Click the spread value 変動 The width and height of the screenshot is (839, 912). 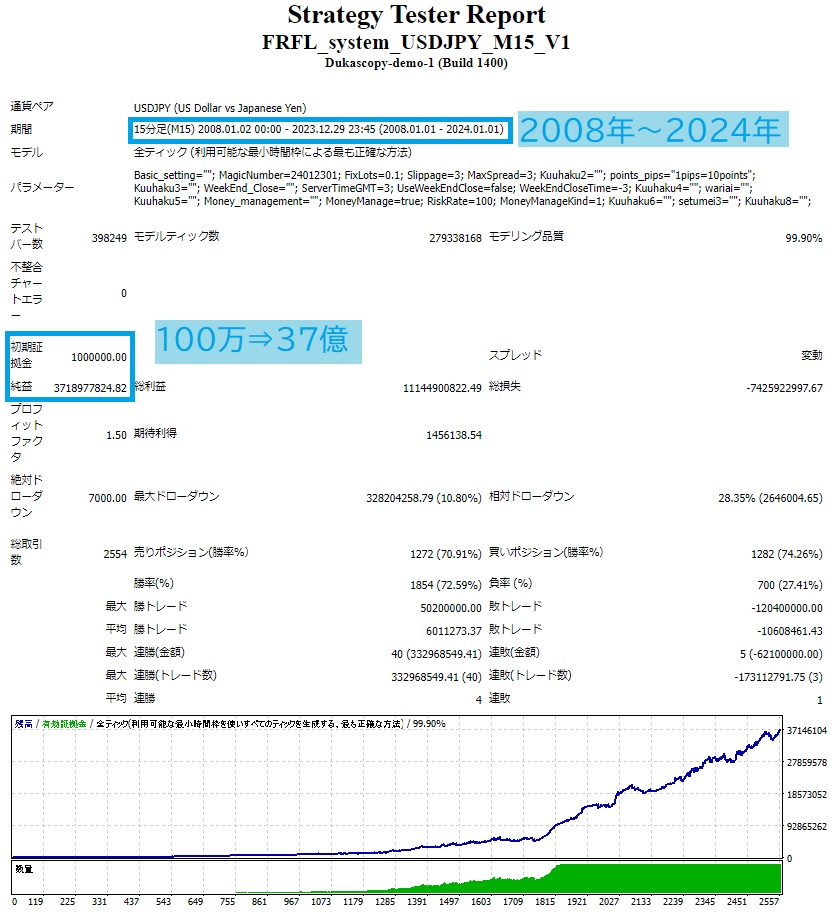(x=812, y=355)
